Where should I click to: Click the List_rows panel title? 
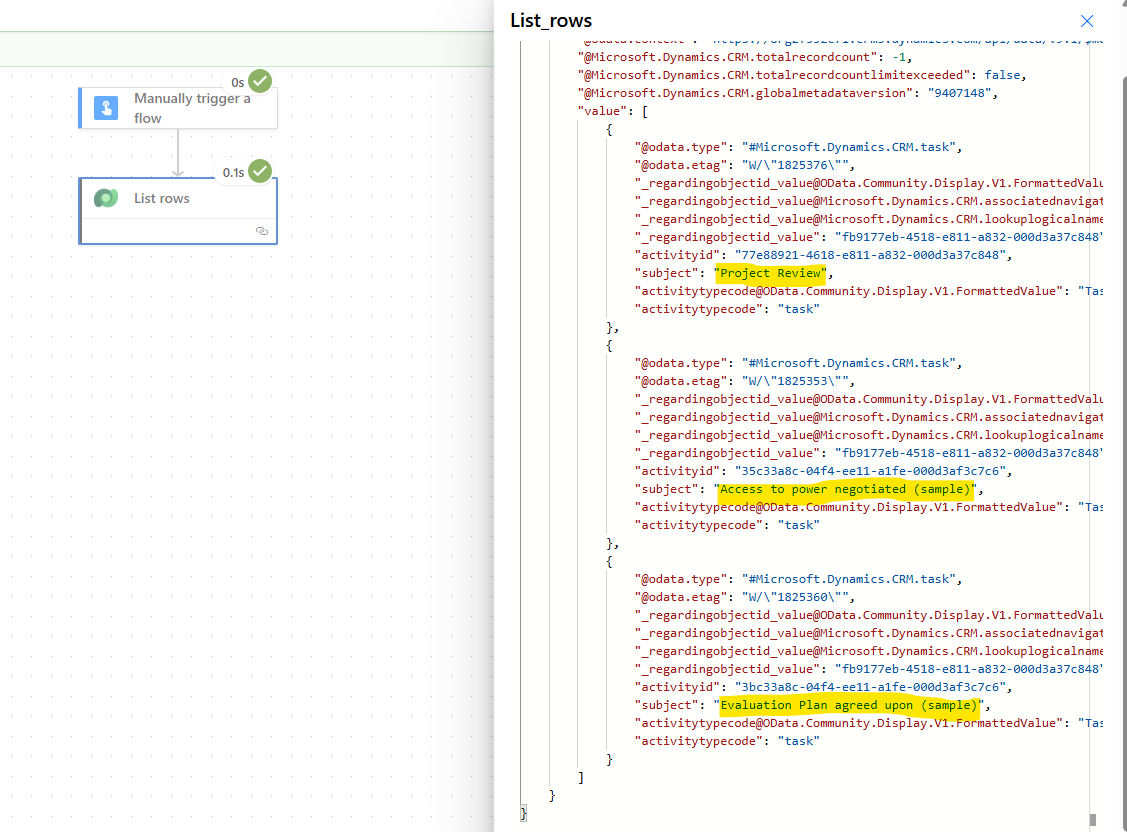(x=552, y=20)
